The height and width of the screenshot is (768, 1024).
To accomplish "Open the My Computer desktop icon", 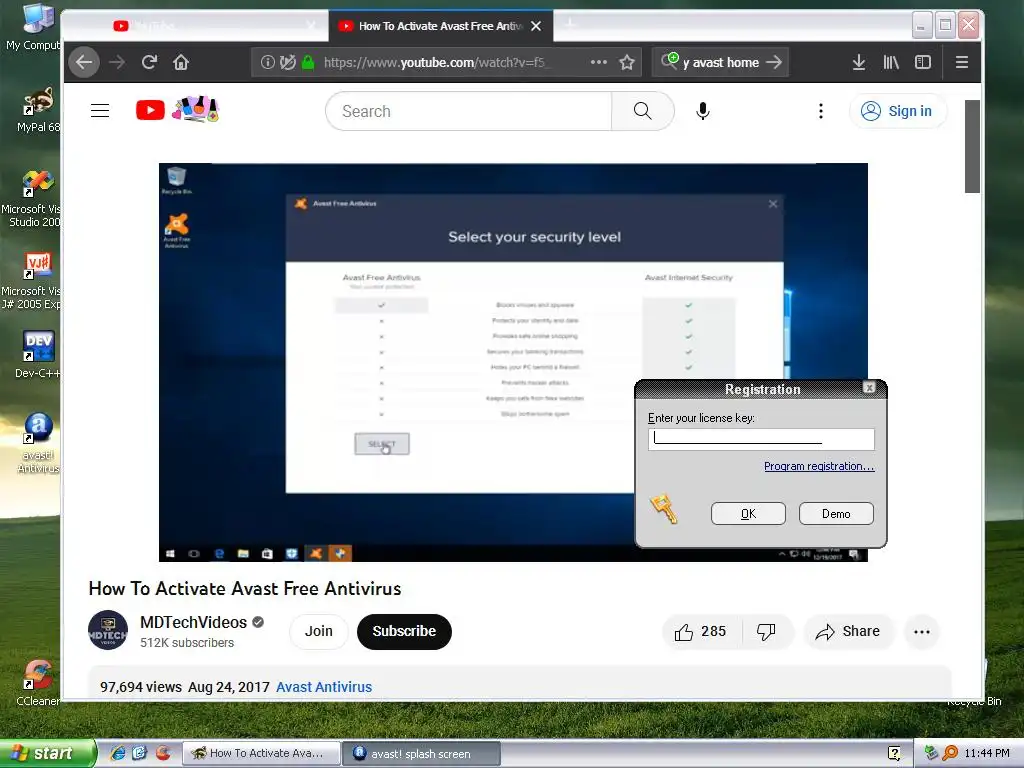I will (34, 27).
